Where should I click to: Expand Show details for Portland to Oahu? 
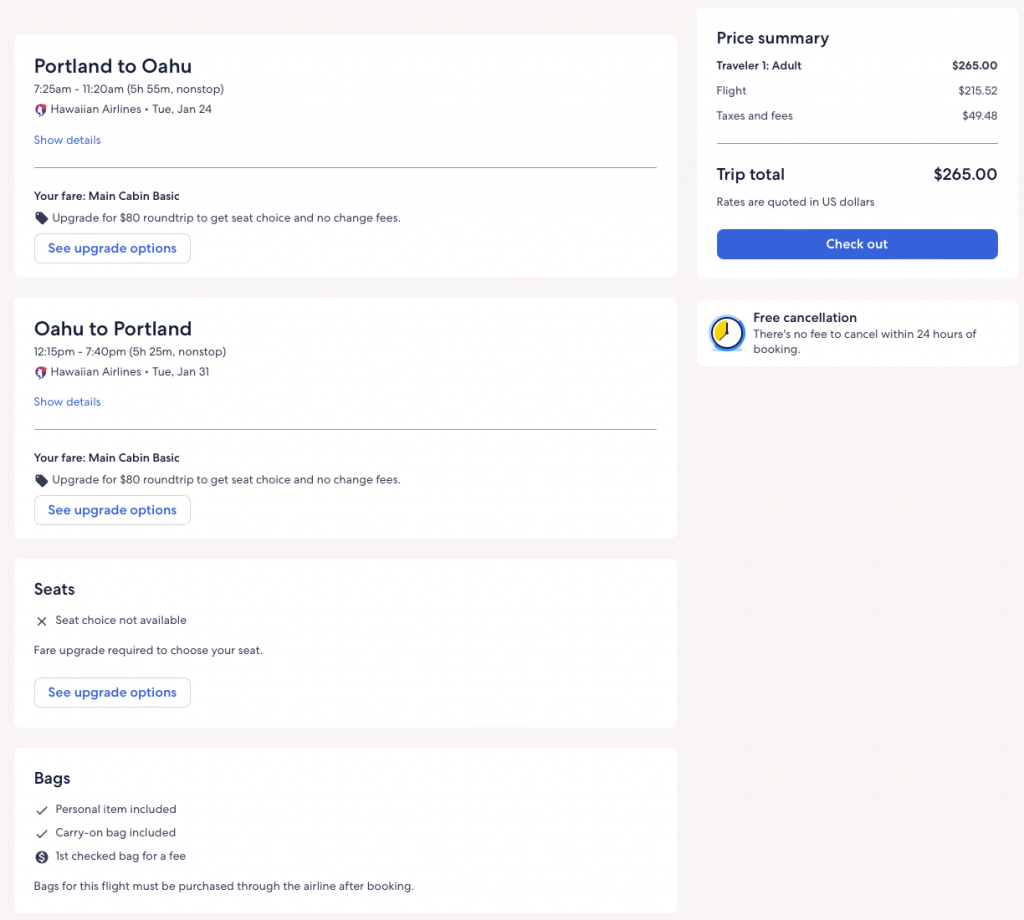67,140
